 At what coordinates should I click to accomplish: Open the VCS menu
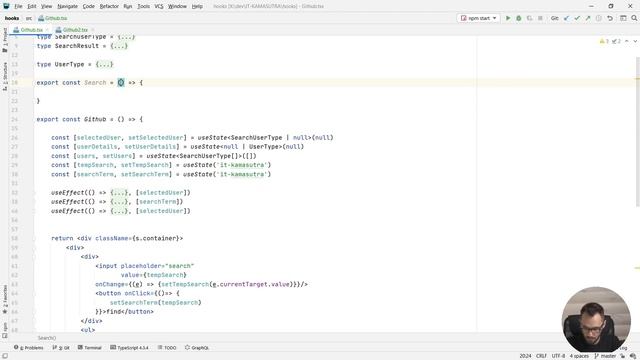tap(159, 6)
